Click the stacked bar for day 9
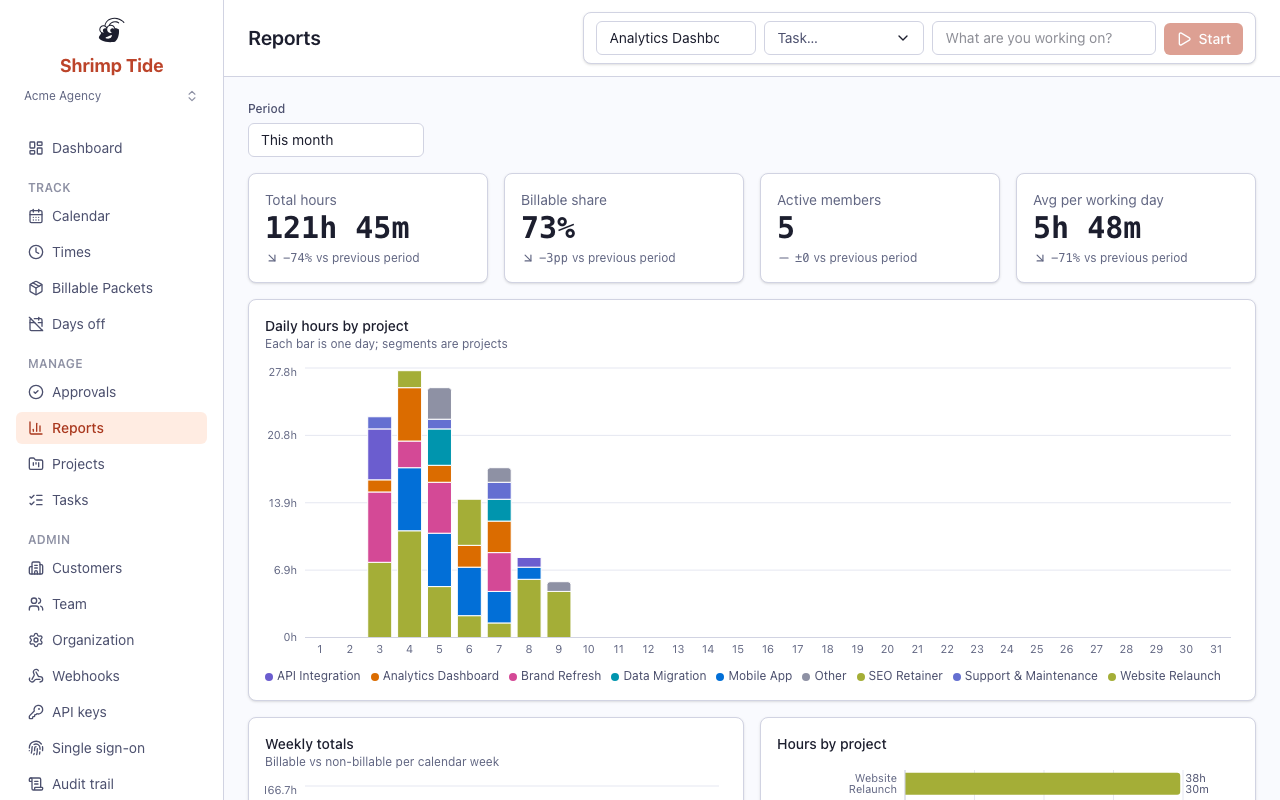This screenshot has height=800, width=1280. [x=559, y=610]
